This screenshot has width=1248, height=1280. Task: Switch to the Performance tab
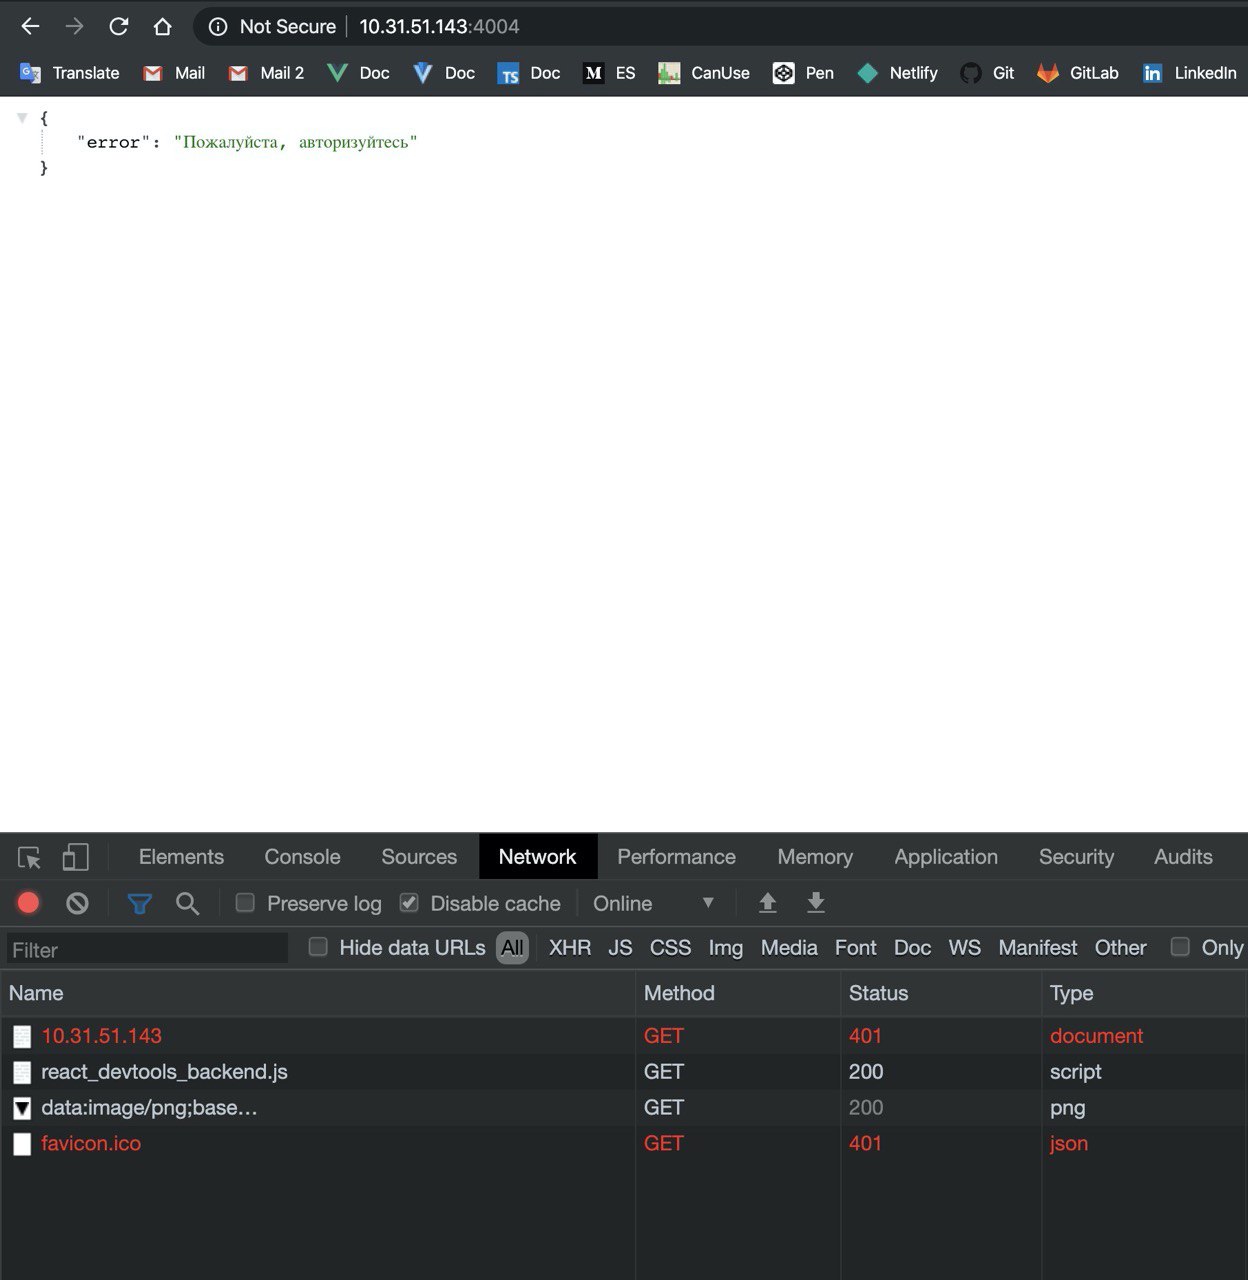click(676, 857)
